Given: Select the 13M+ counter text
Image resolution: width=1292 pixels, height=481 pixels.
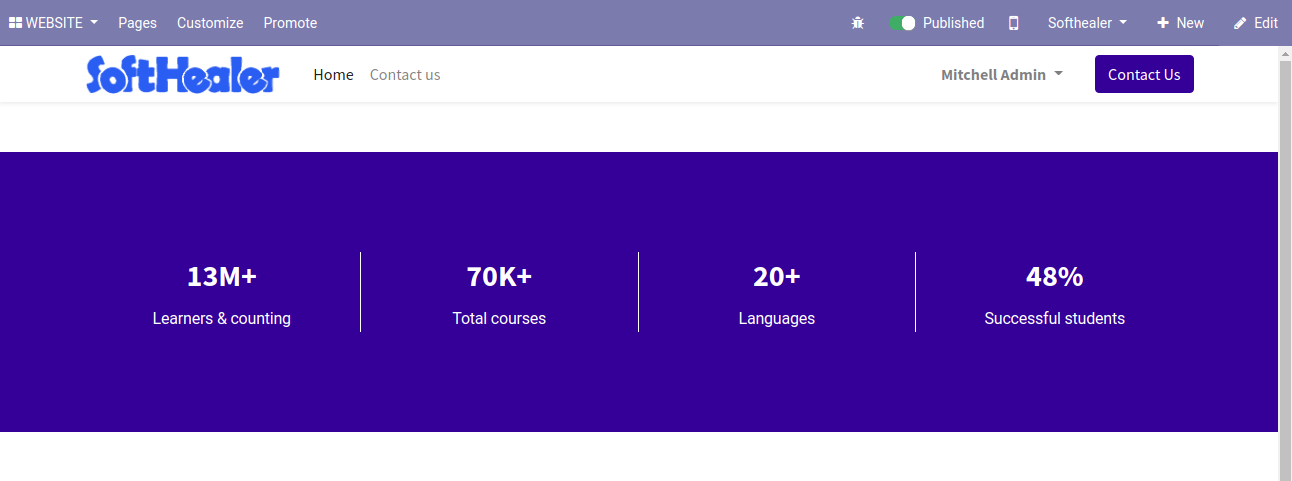Looking at the screenshot, I should coord(222,276).
